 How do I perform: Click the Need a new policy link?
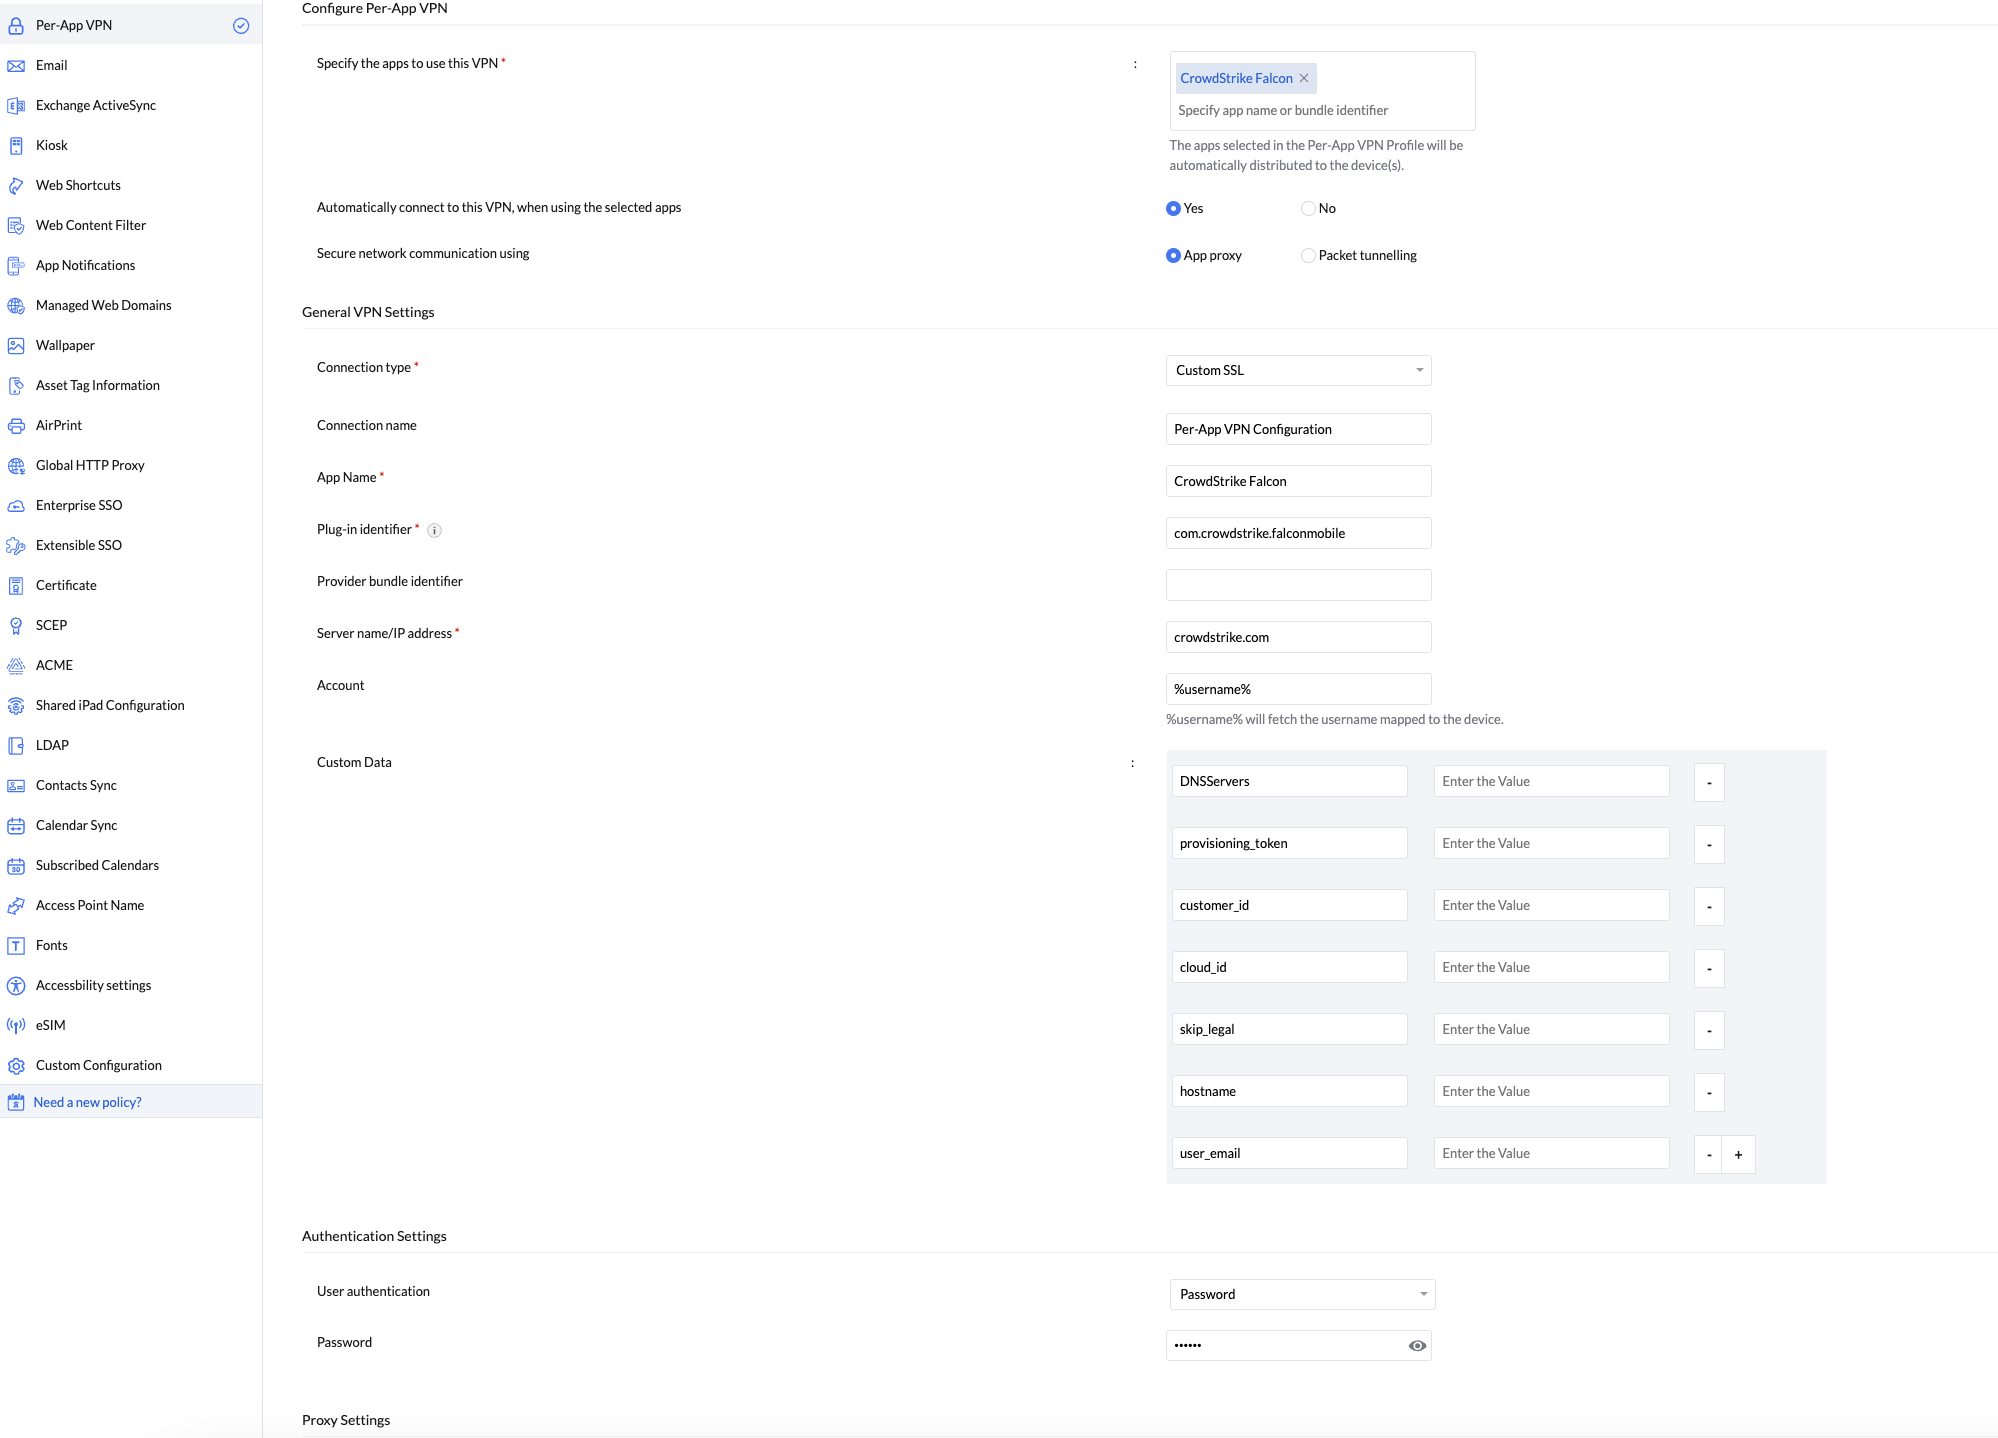point(88,1103)
